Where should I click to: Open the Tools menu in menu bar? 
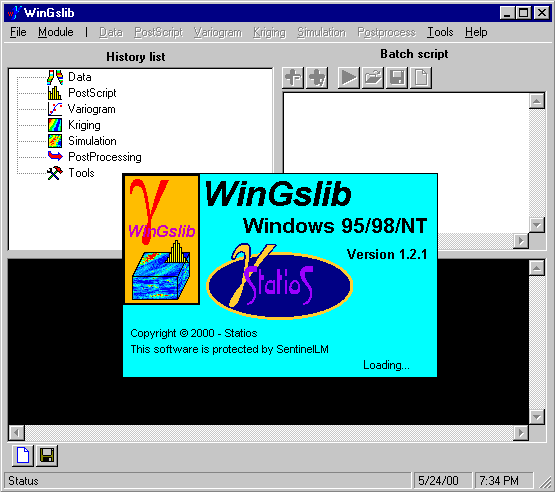coord(440,32)
